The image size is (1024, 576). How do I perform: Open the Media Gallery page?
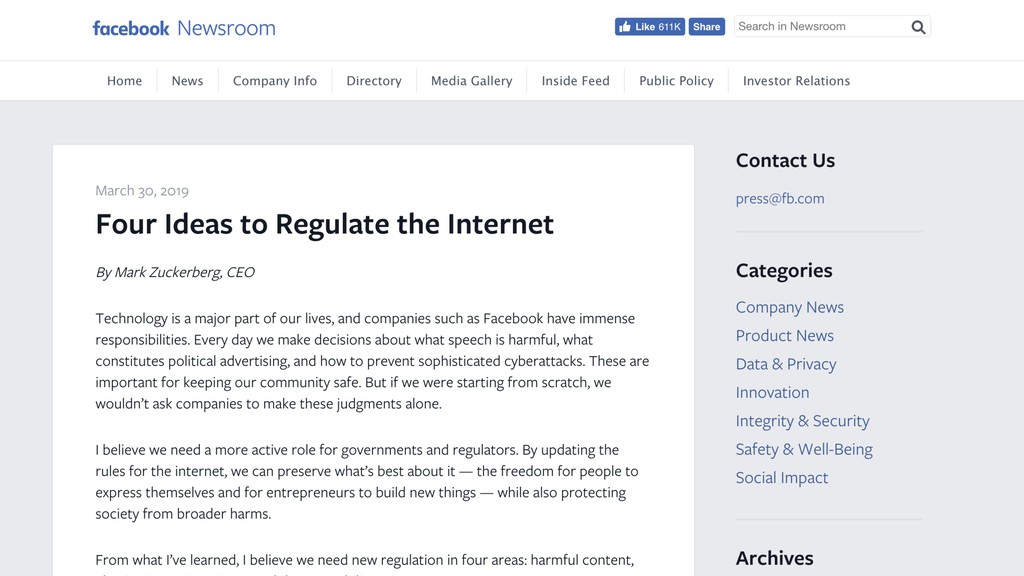(472, 81)
